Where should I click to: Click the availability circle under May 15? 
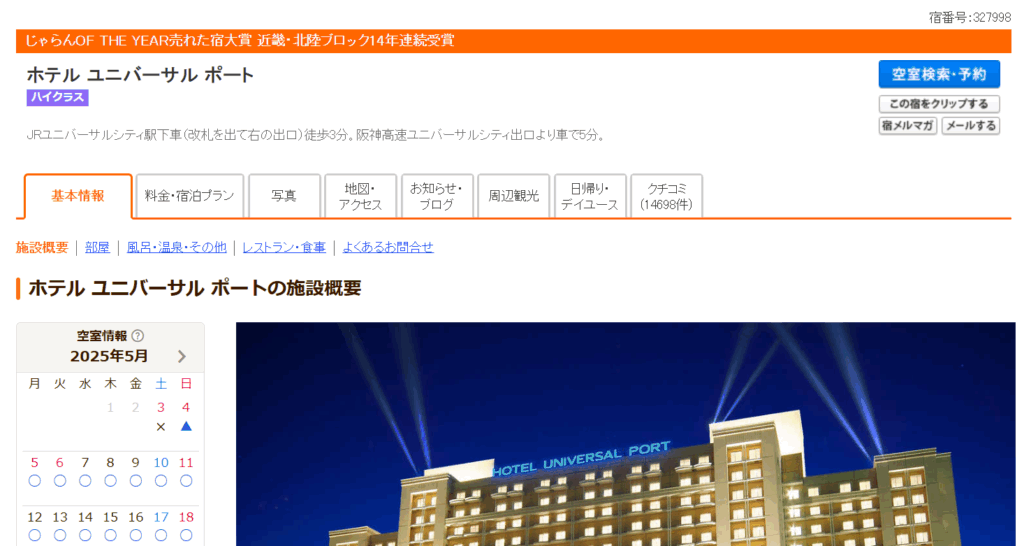pyautogui.click(x=110, y=536)
